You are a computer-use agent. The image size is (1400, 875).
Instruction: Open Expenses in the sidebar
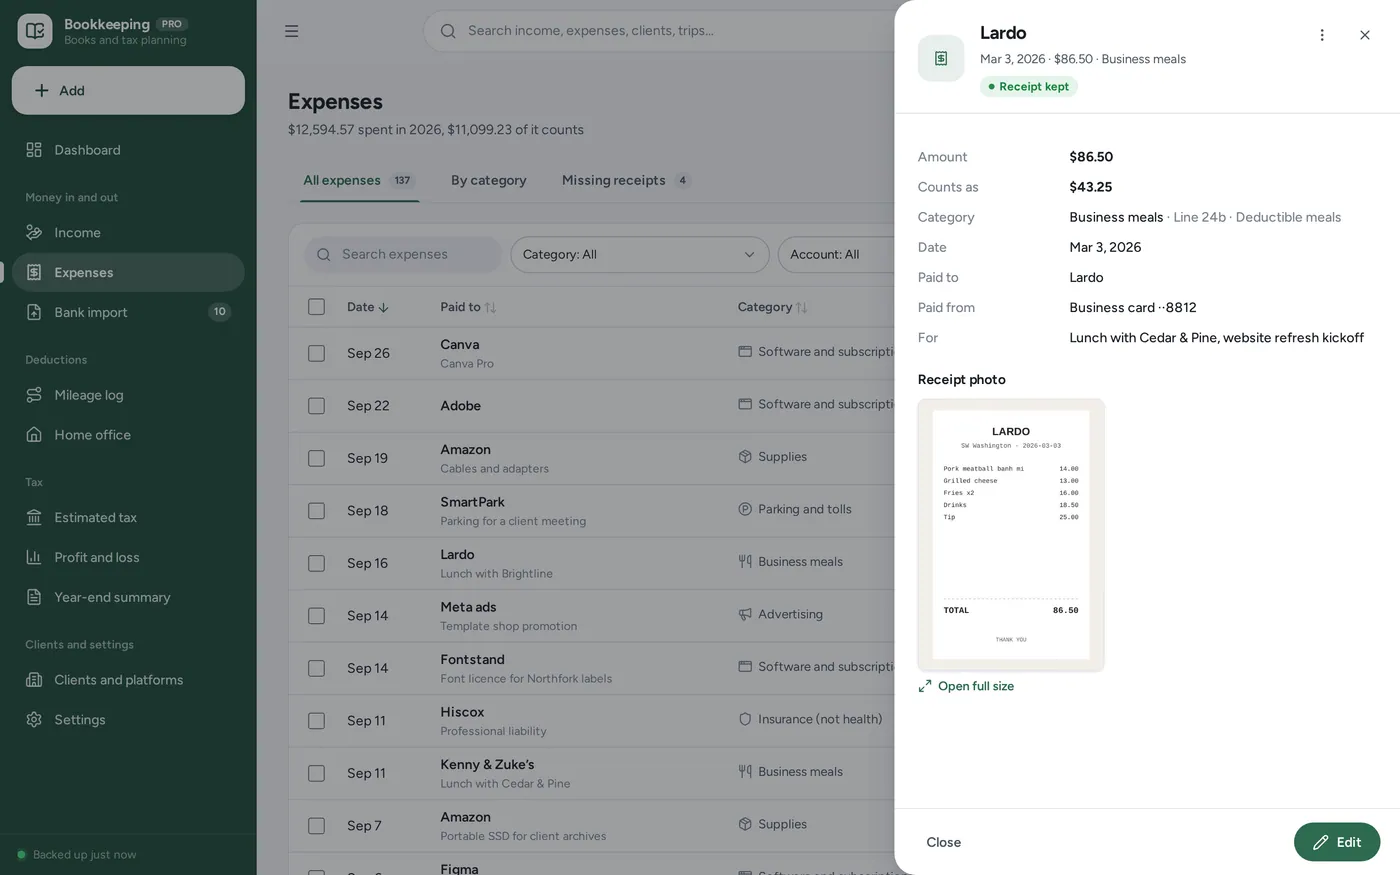coord(128,272)
